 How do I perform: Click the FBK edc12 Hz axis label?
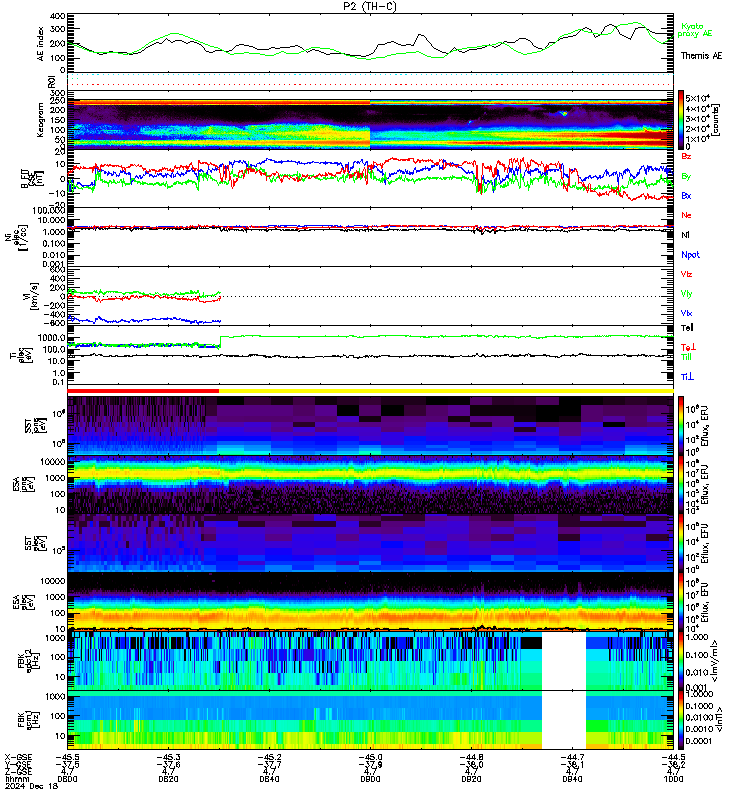[x=31, y=661]
